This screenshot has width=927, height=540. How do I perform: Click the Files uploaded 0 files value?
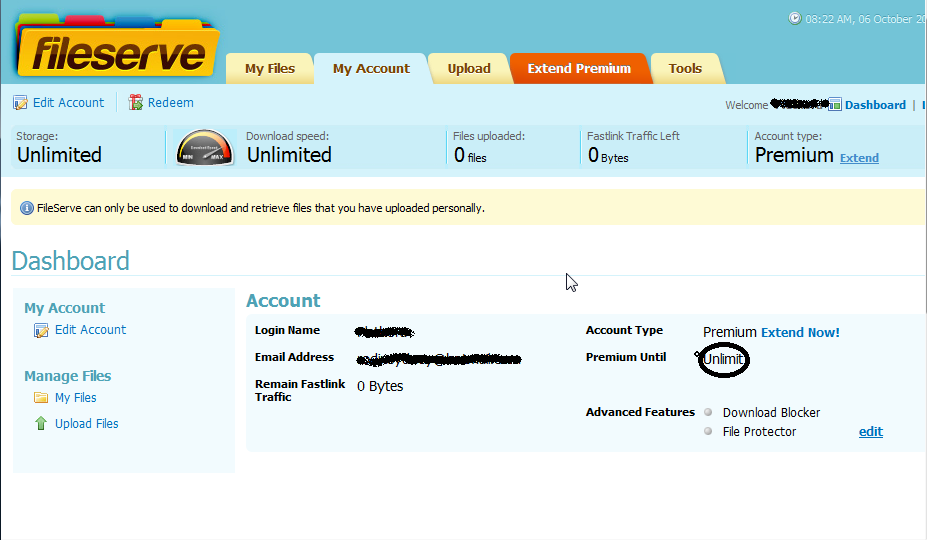[470, 156]
